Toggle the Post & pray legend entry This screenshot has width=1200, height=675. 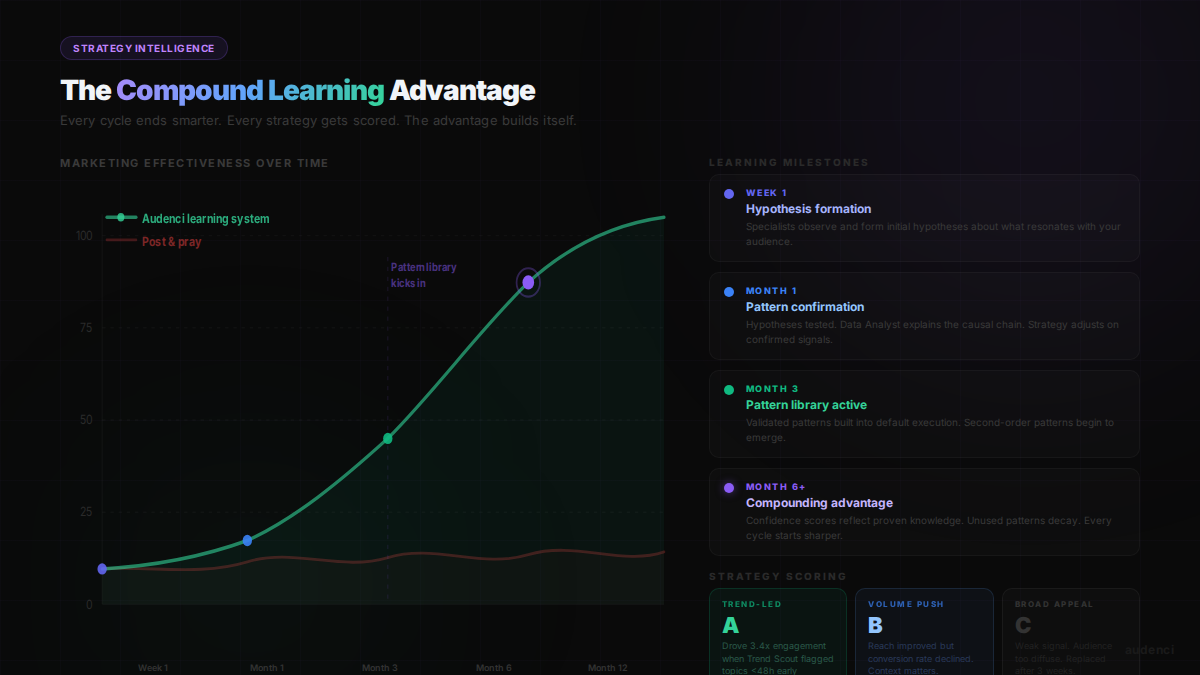coord(154,242)
